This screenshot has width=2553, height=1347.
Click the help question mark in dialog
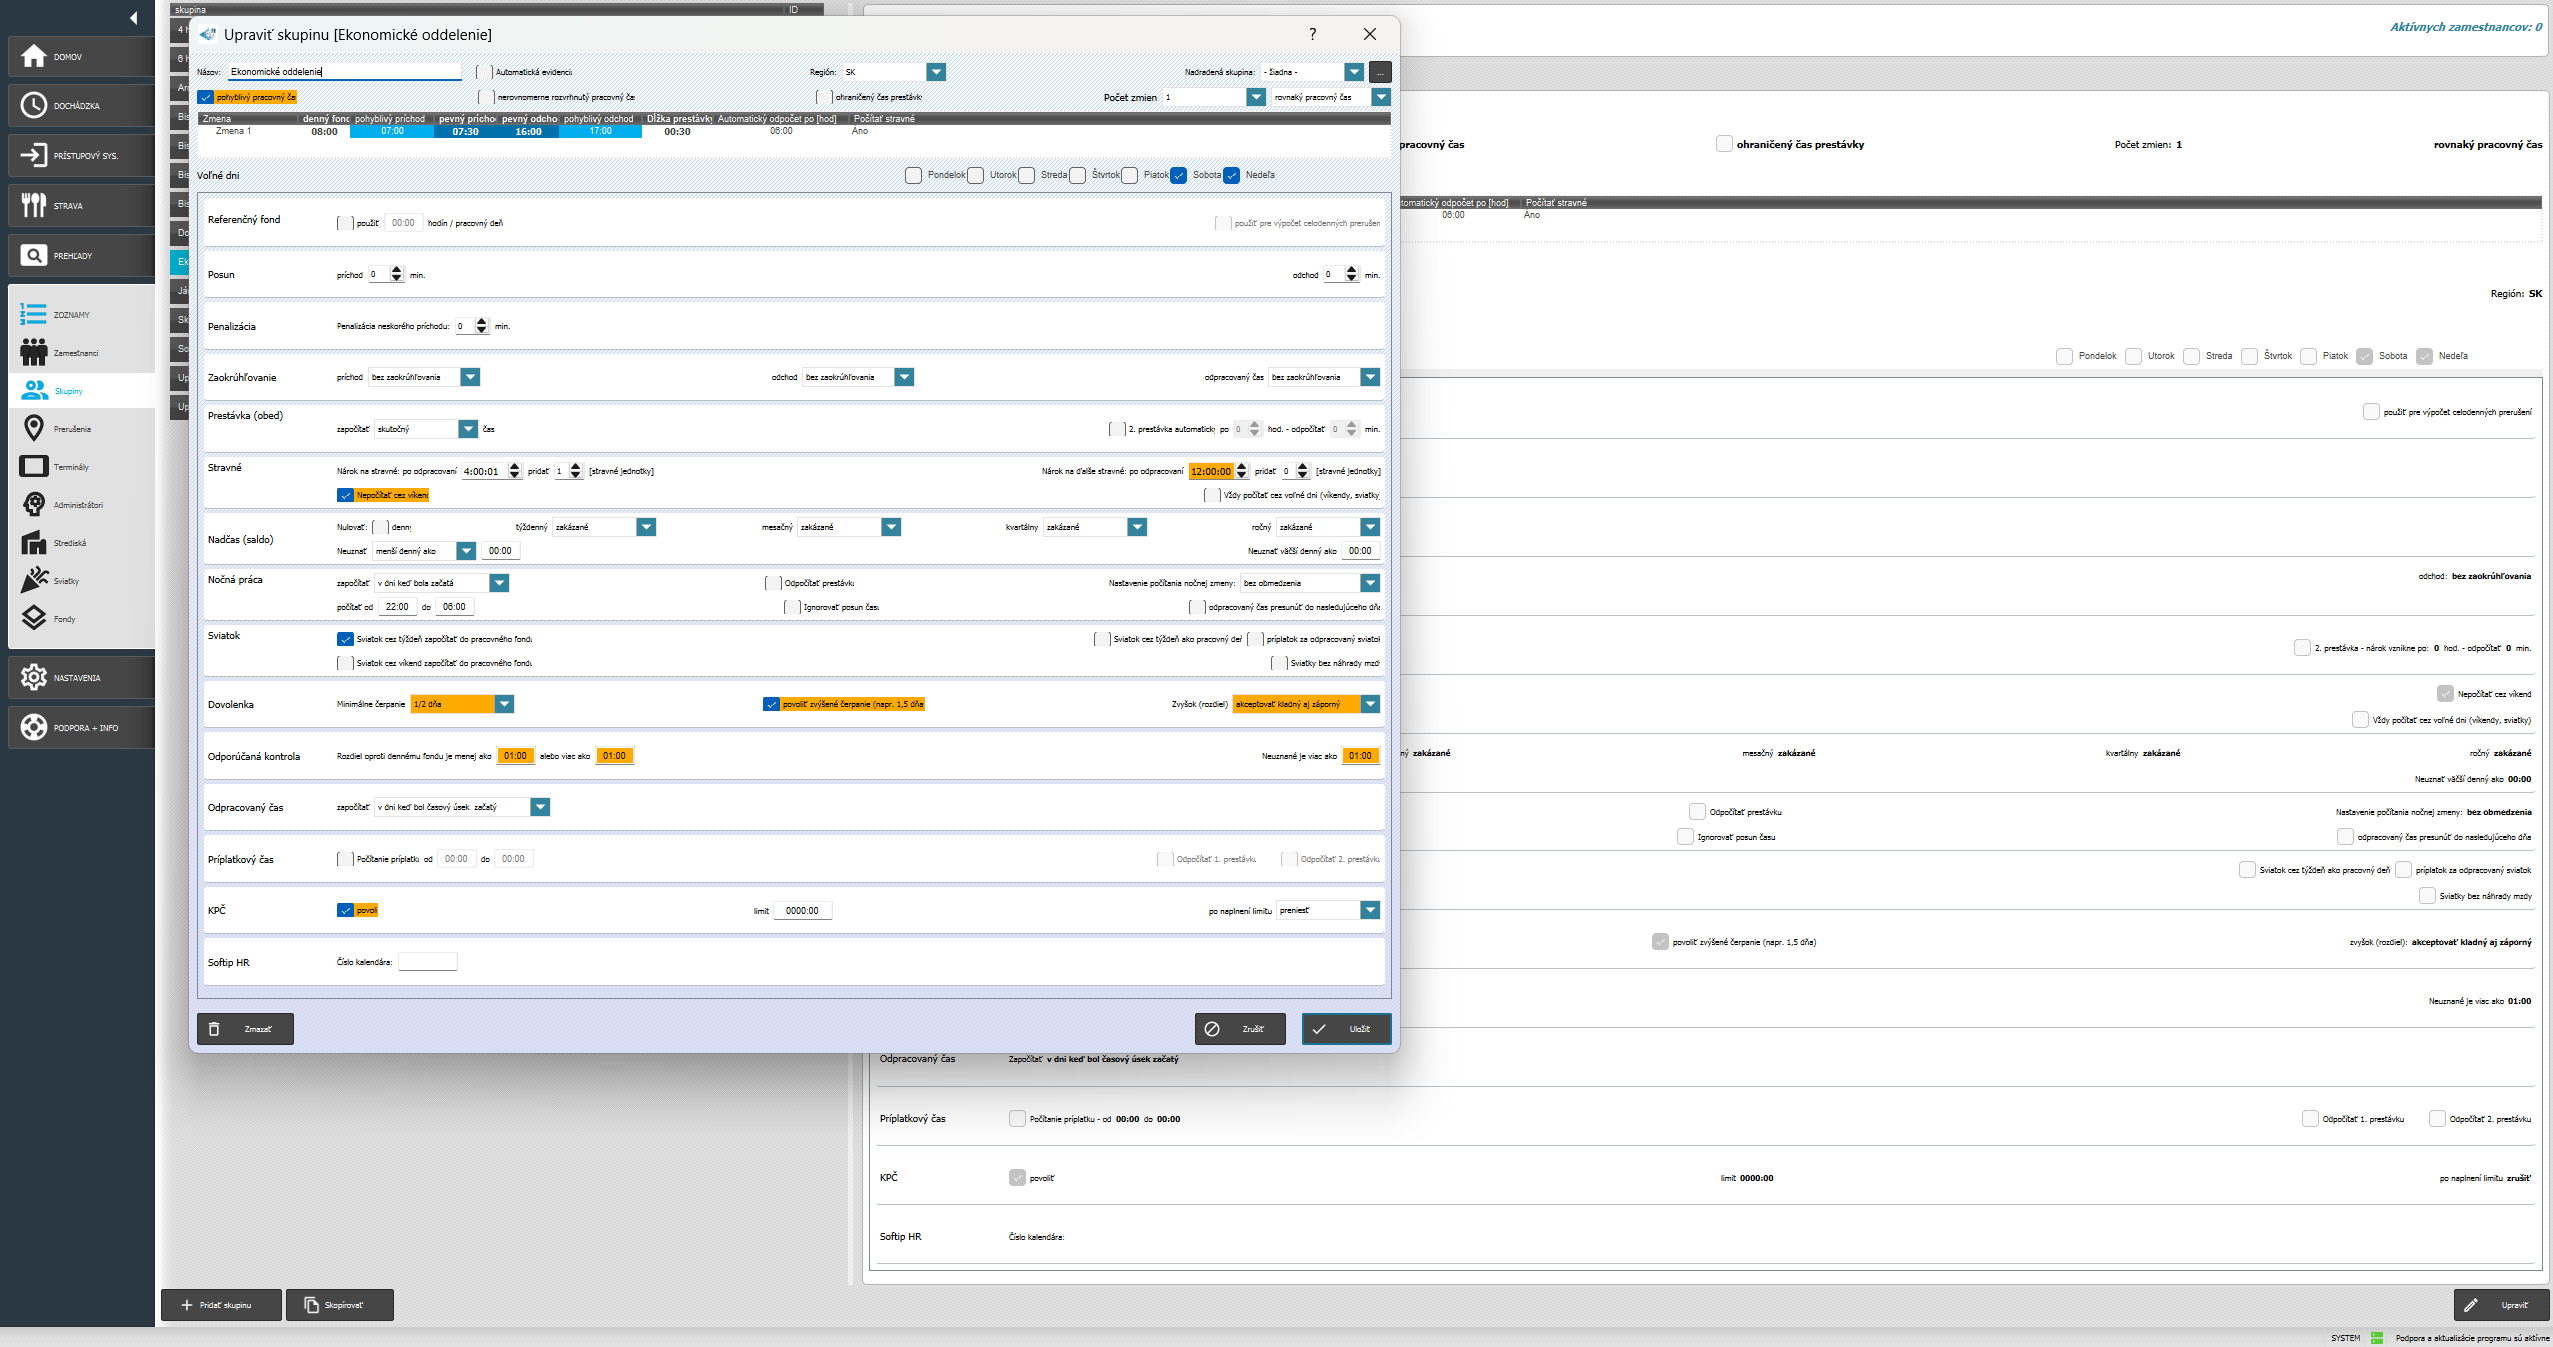point(1312,34)
